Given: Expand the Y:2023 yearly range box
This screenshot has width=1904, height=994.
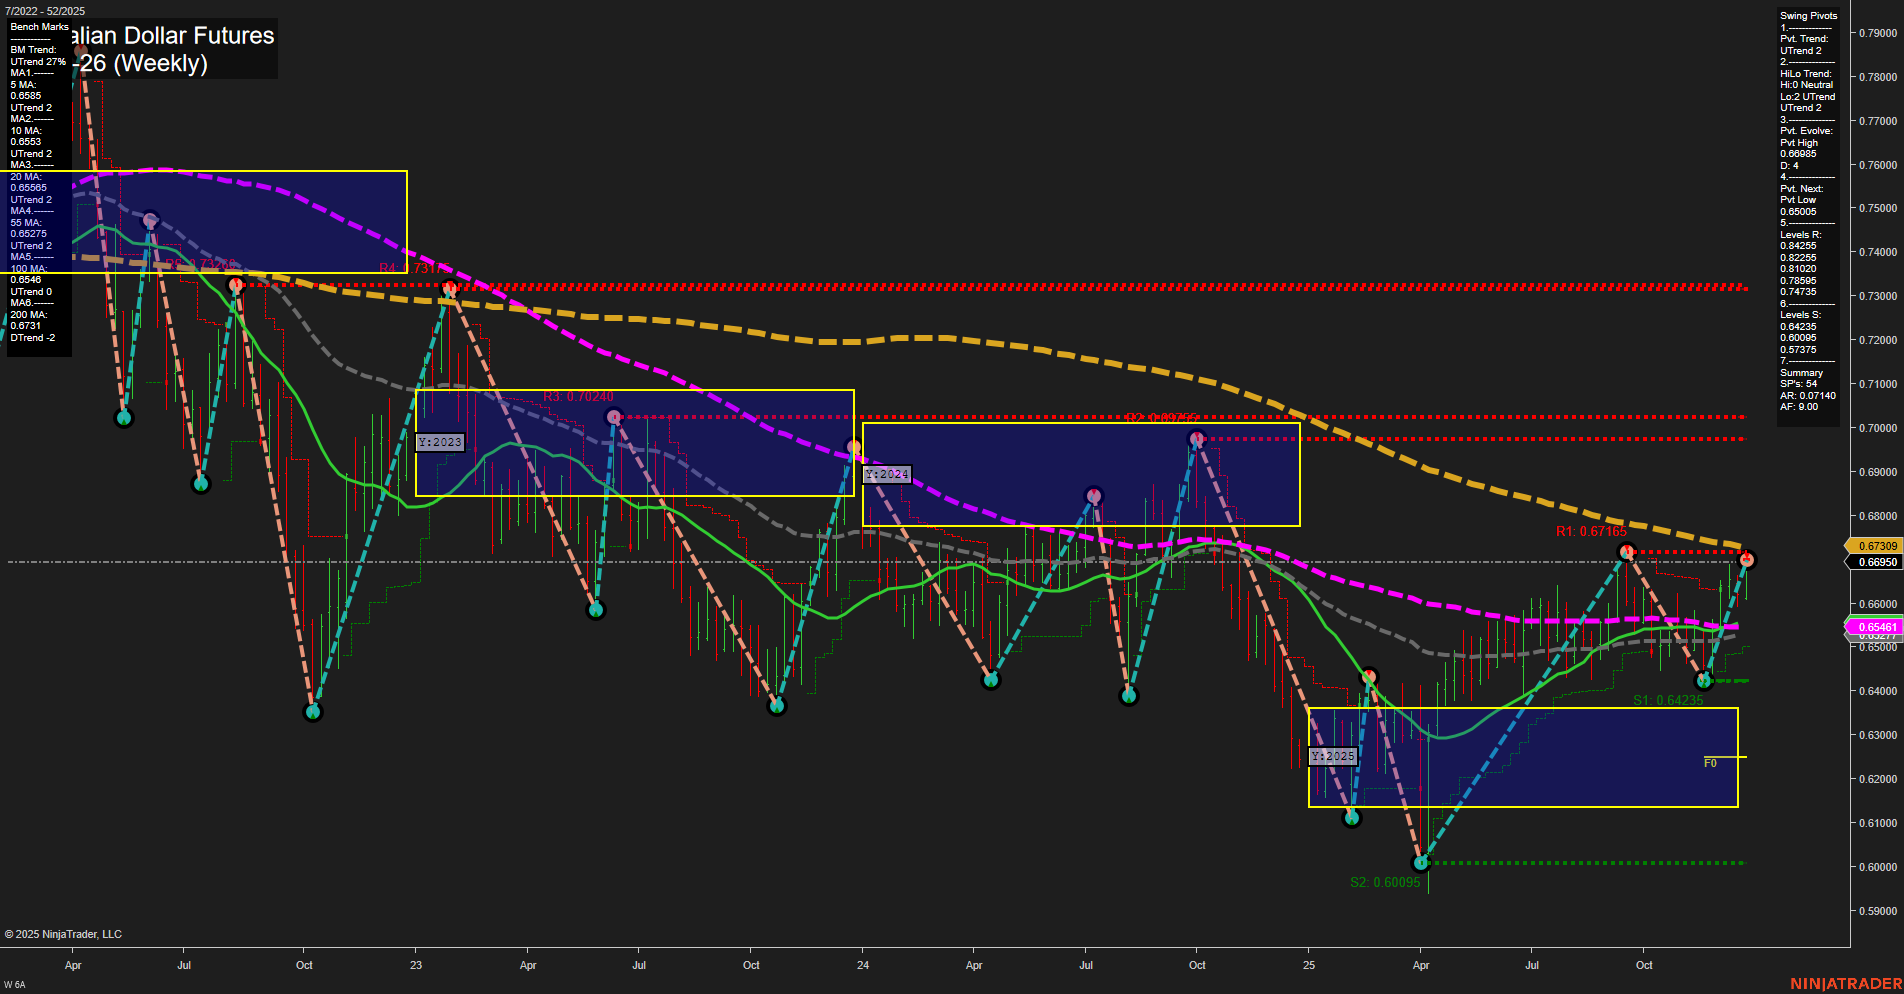Looking at the screenshot, I should (440, 440).
